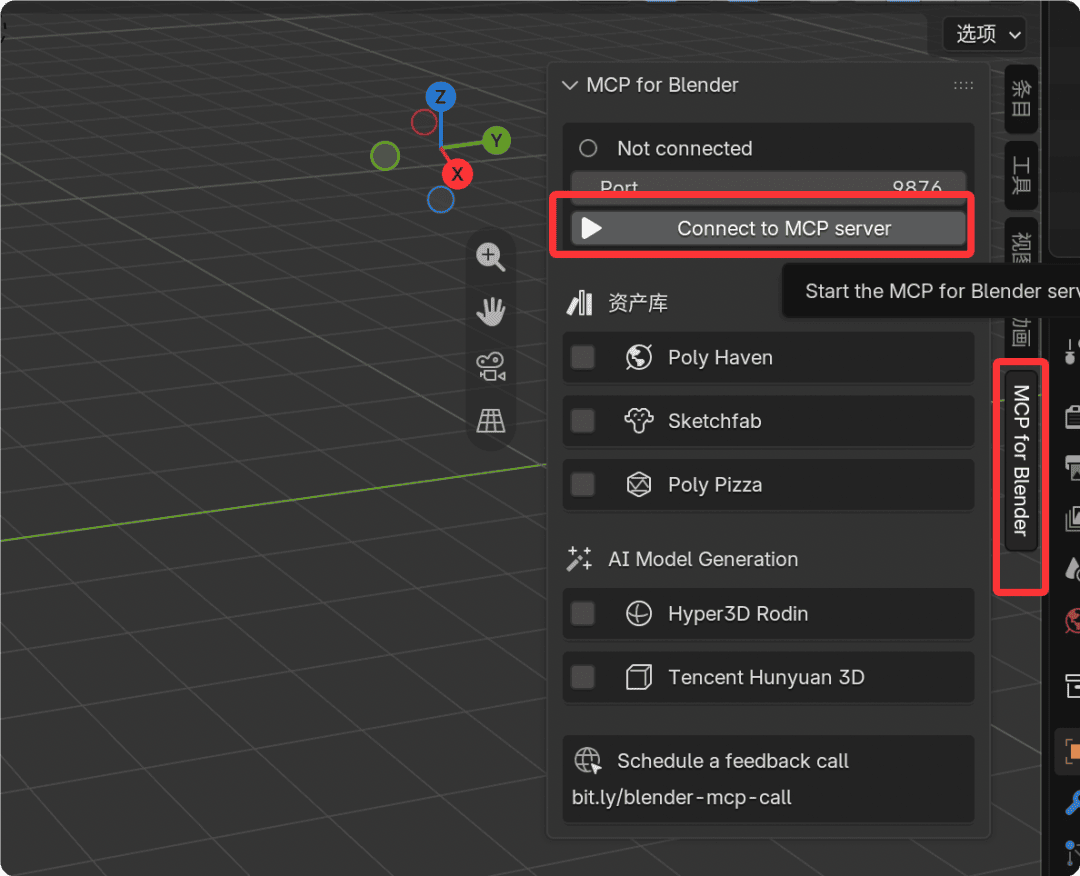The width and height of the screenshot is (1080, 876).
Task: Click the red X axis gizmo handle
Action: [457, 174]
